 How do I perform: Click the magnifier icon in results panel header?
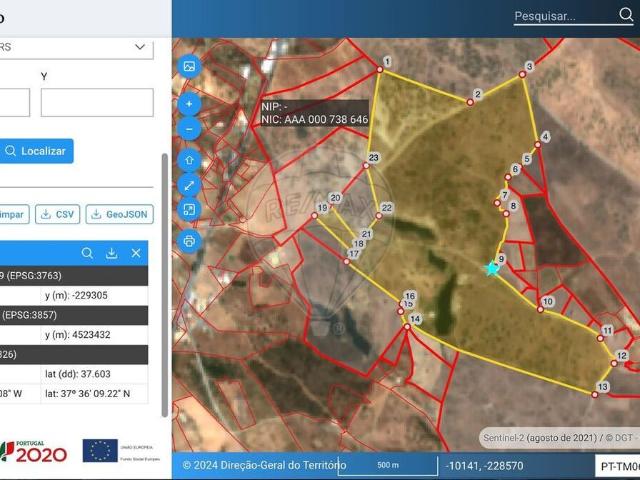pyautogui.click(x=88, y=254)
